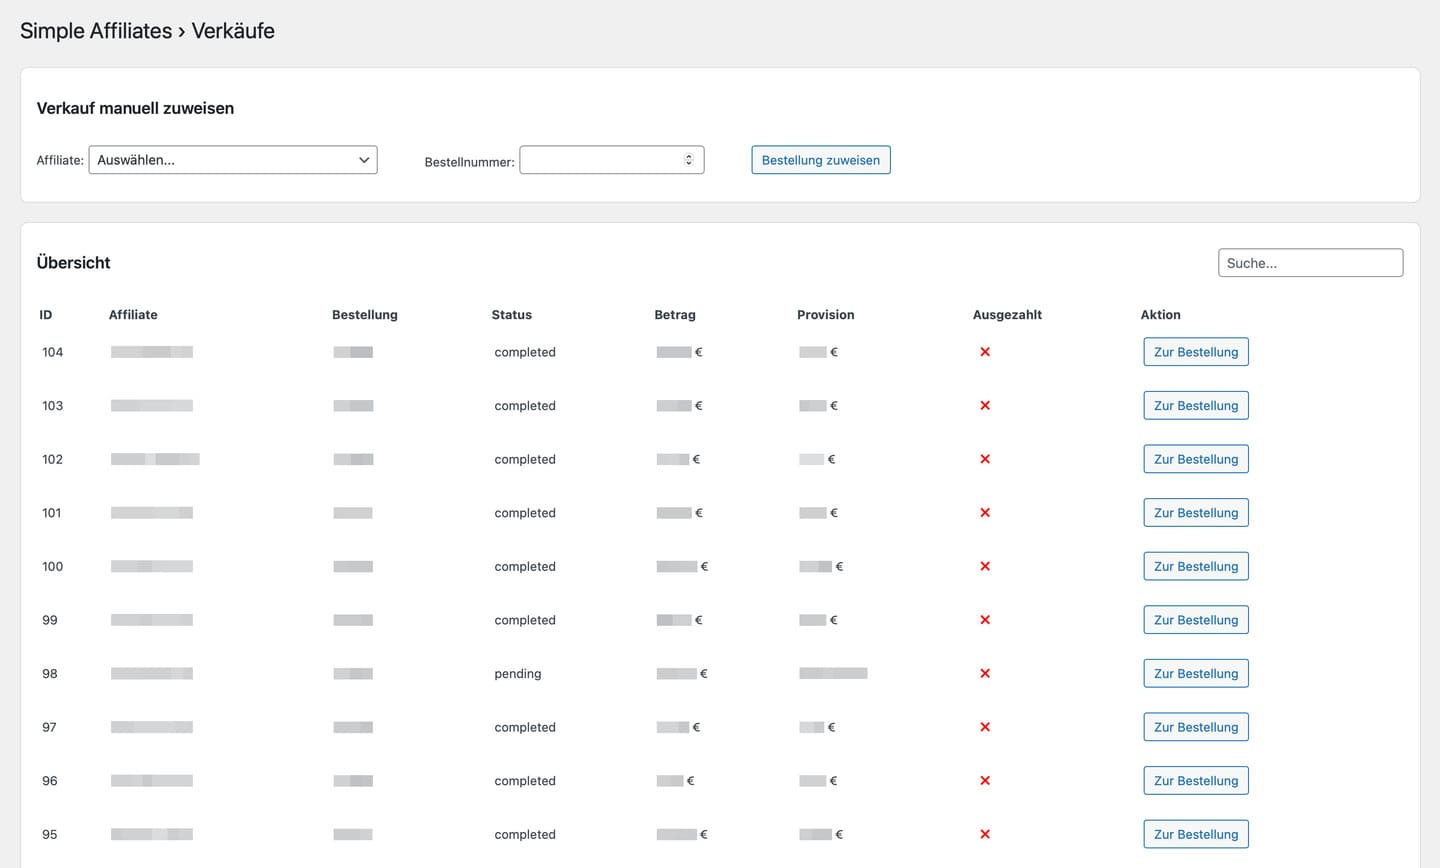The height and width of the screenshot is (868, 1440).
Task: Click the Affiliate column header
Action: pos(133,315)
